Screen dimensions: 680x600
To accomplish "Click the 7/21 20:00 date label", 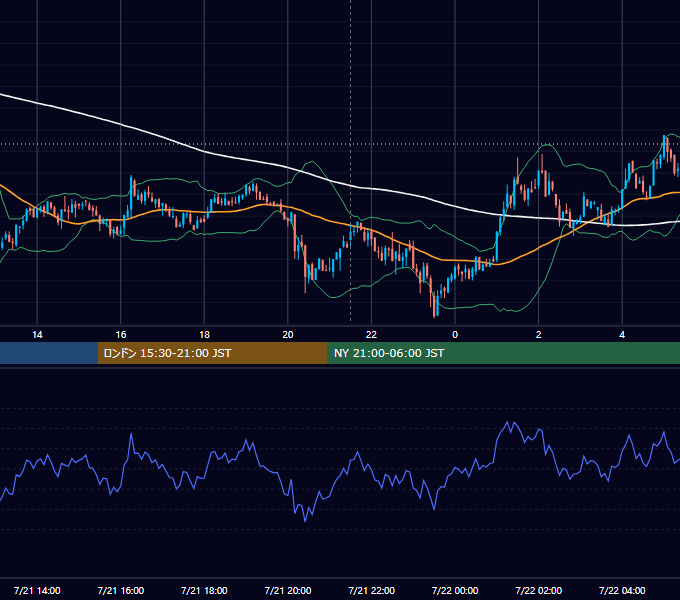I will tap(288, 590).
